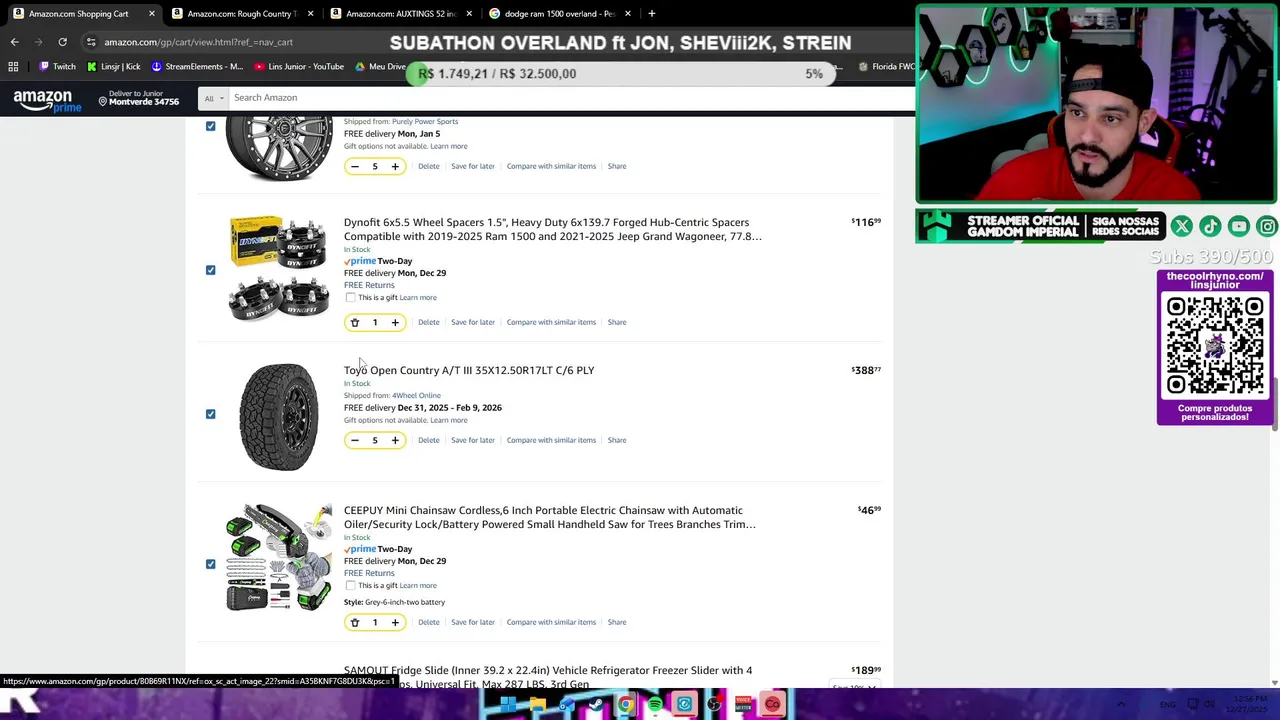Increase quantity of CEEPUY Mini Chainsaw

[x=395, y=622]
